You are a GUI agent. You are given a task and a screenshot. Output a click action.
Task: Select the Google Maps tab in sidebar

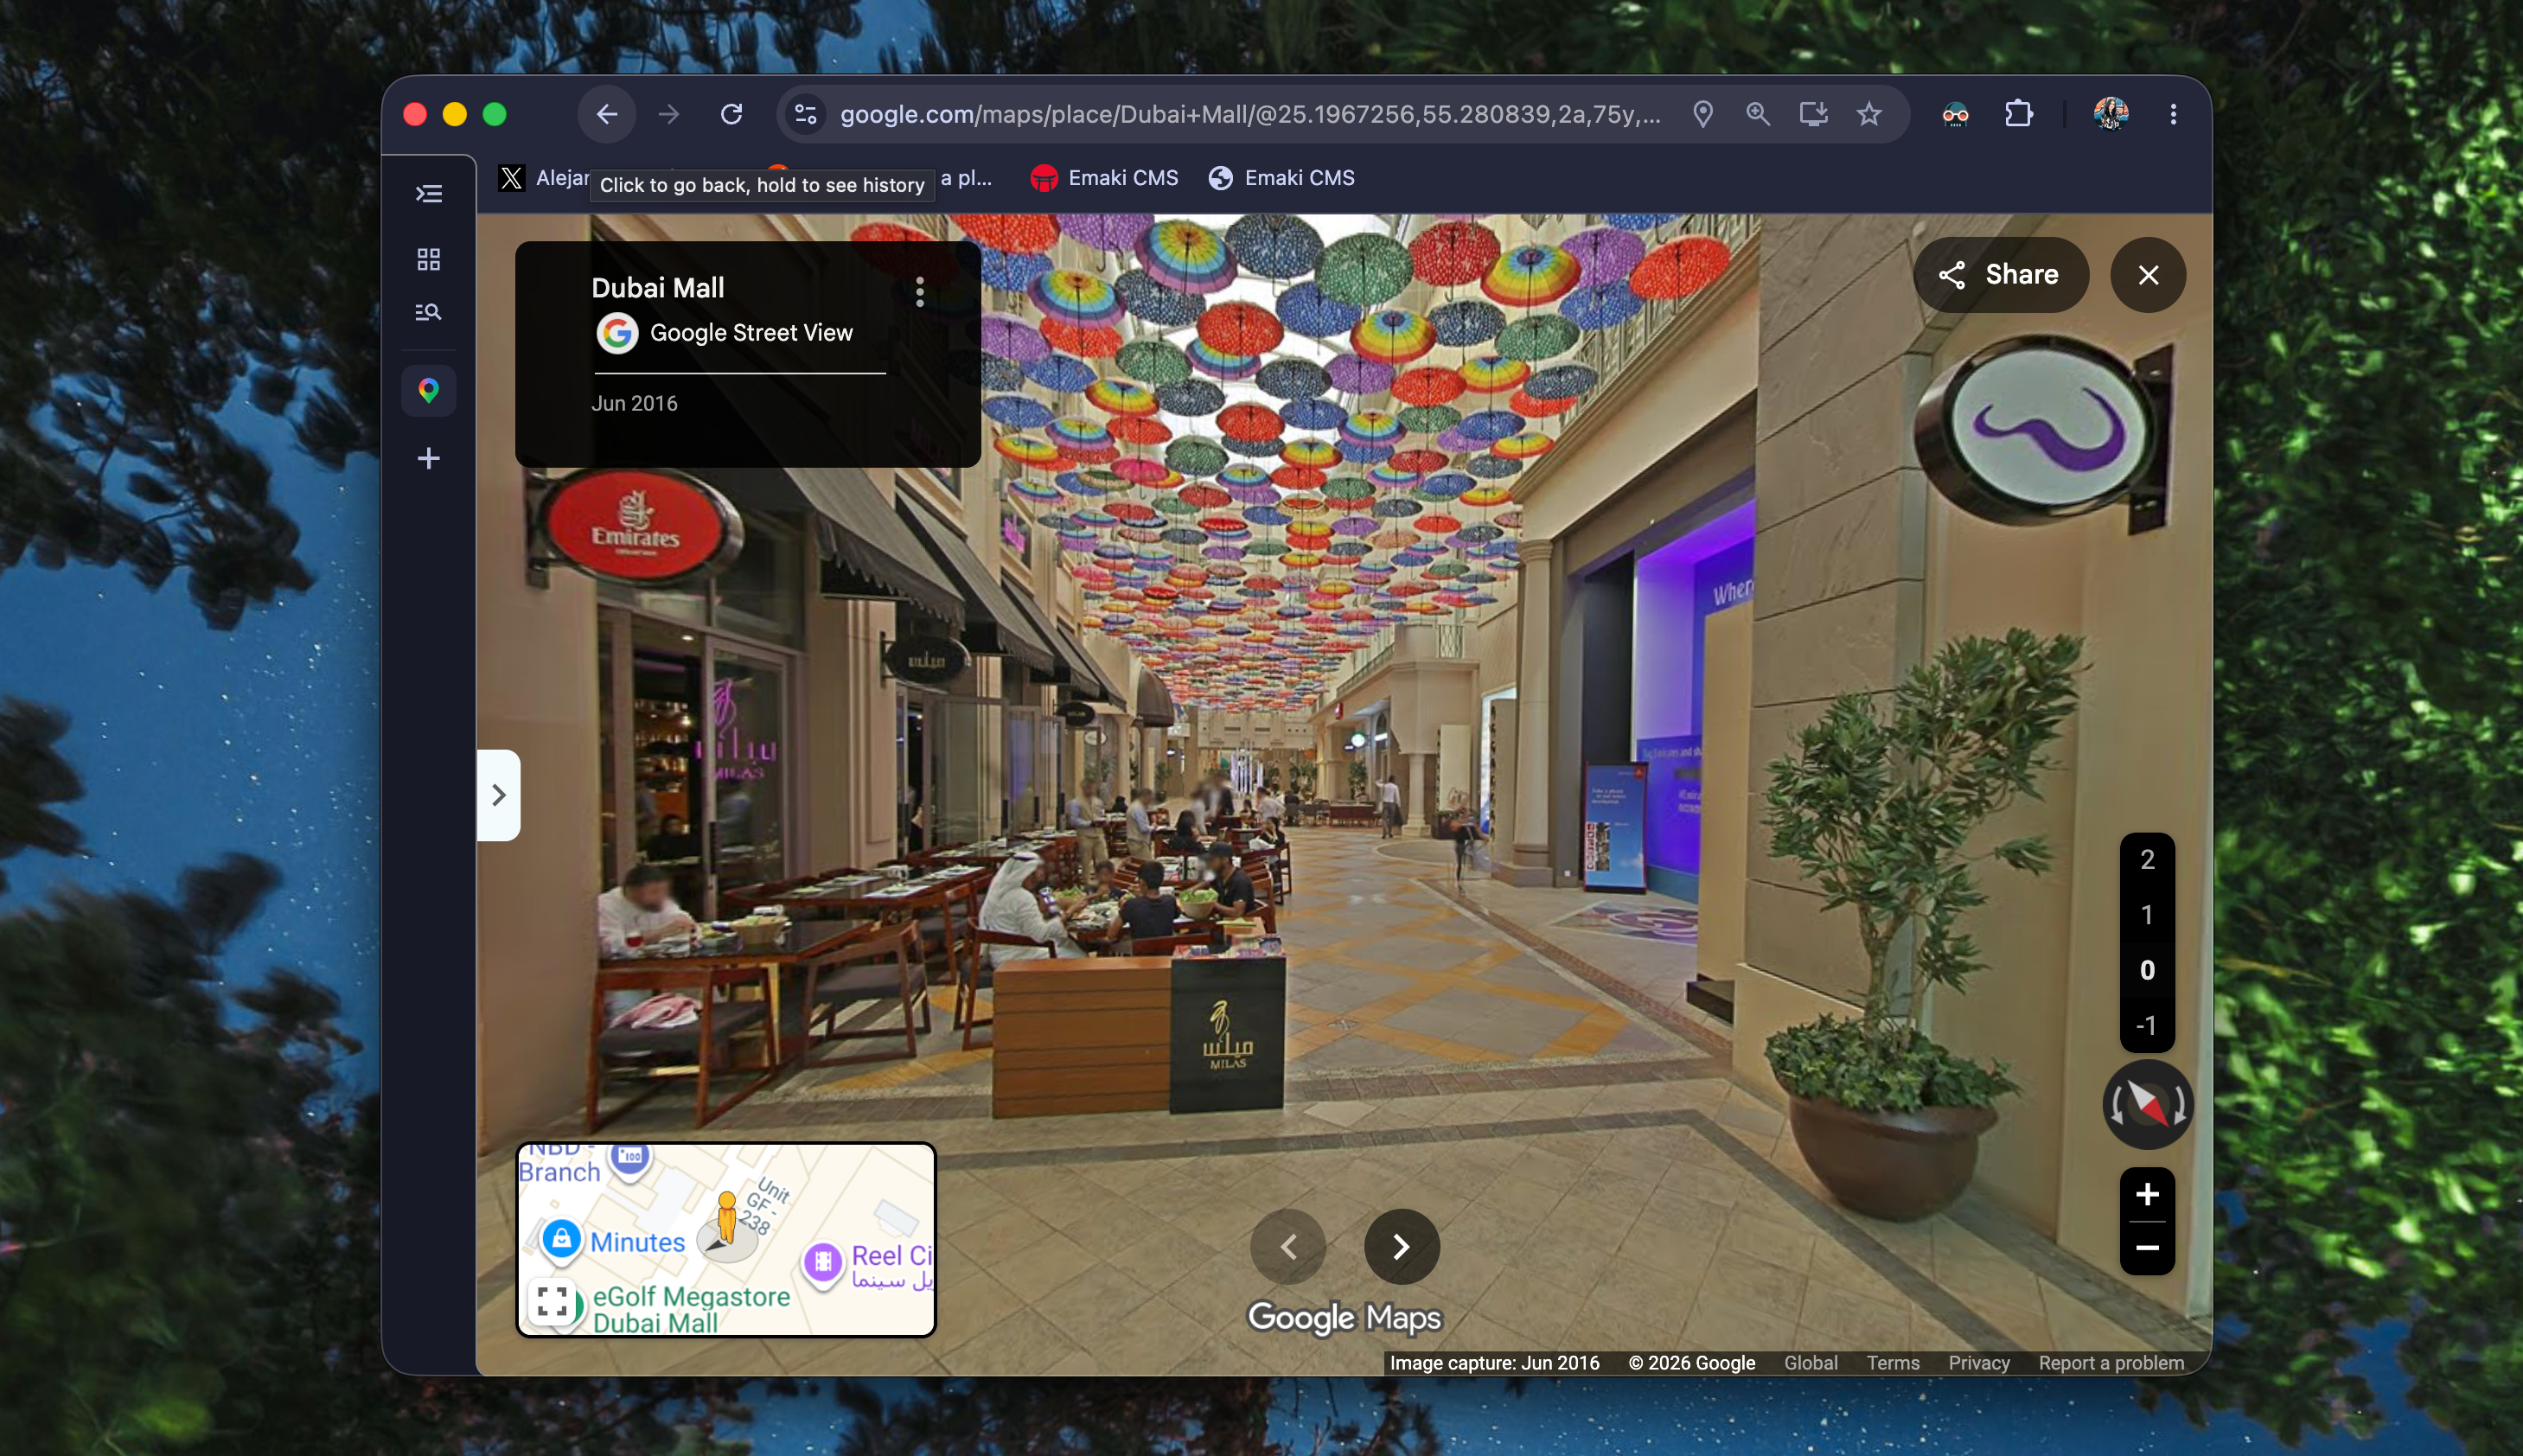click(429, 390)
